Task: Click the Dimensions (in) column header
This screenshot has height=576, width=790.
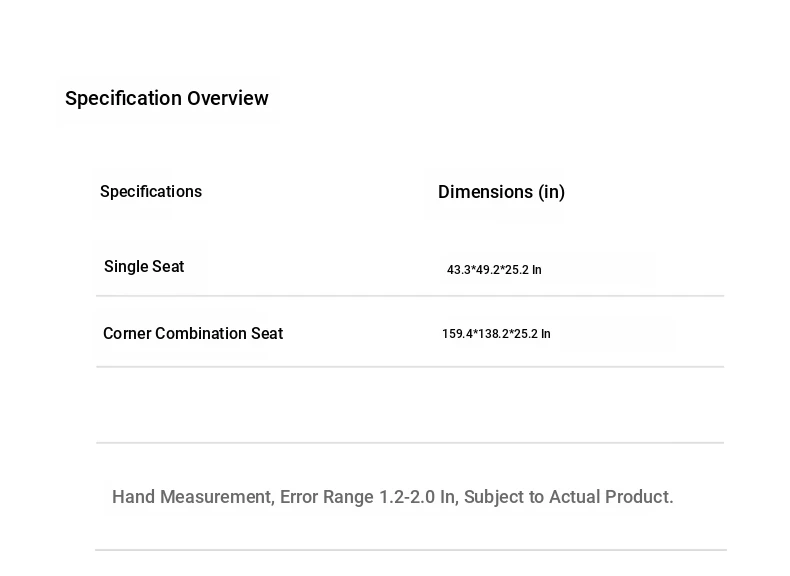Action: (501, 191)
